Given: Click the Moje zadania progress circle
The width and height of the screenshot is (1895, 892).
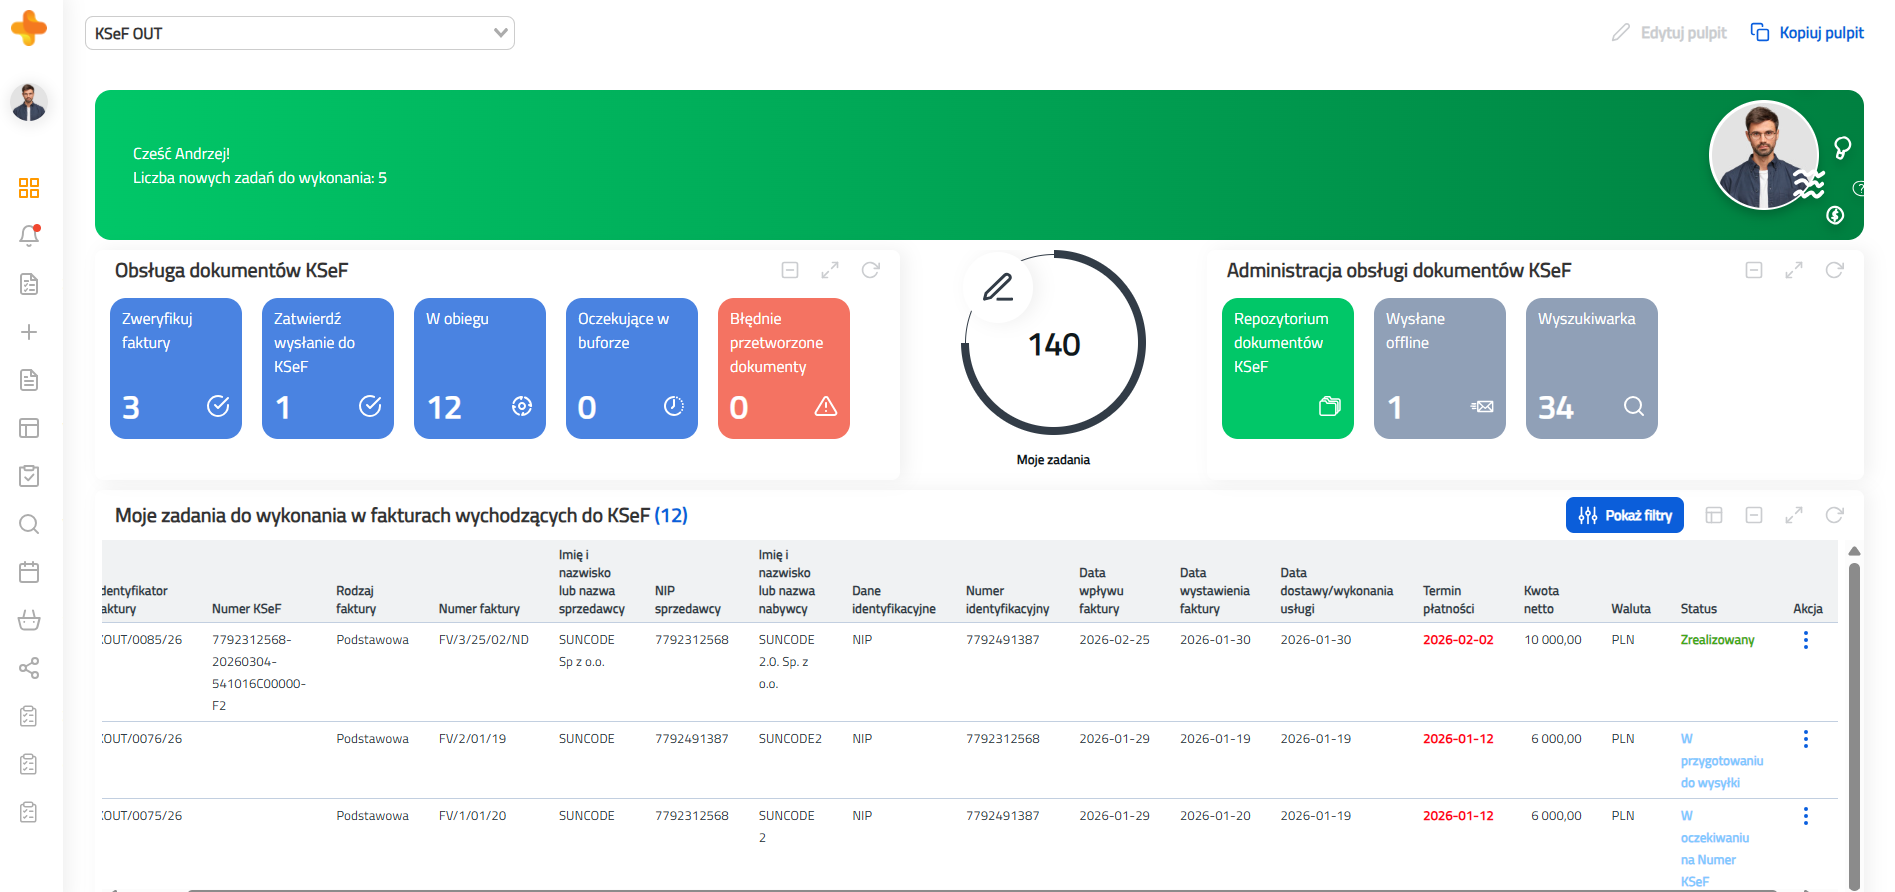Looking at the screenshot, I should (x=1053, y=343).
